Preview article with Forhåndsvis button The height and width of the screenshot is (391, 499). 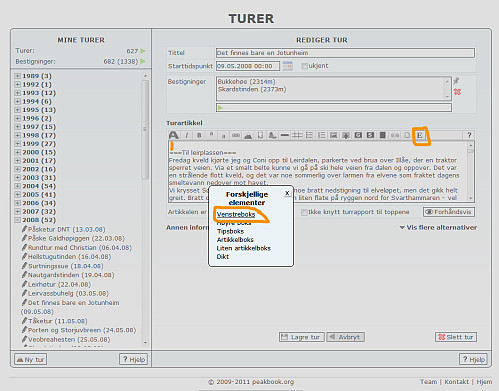click(x=449, y=212)
